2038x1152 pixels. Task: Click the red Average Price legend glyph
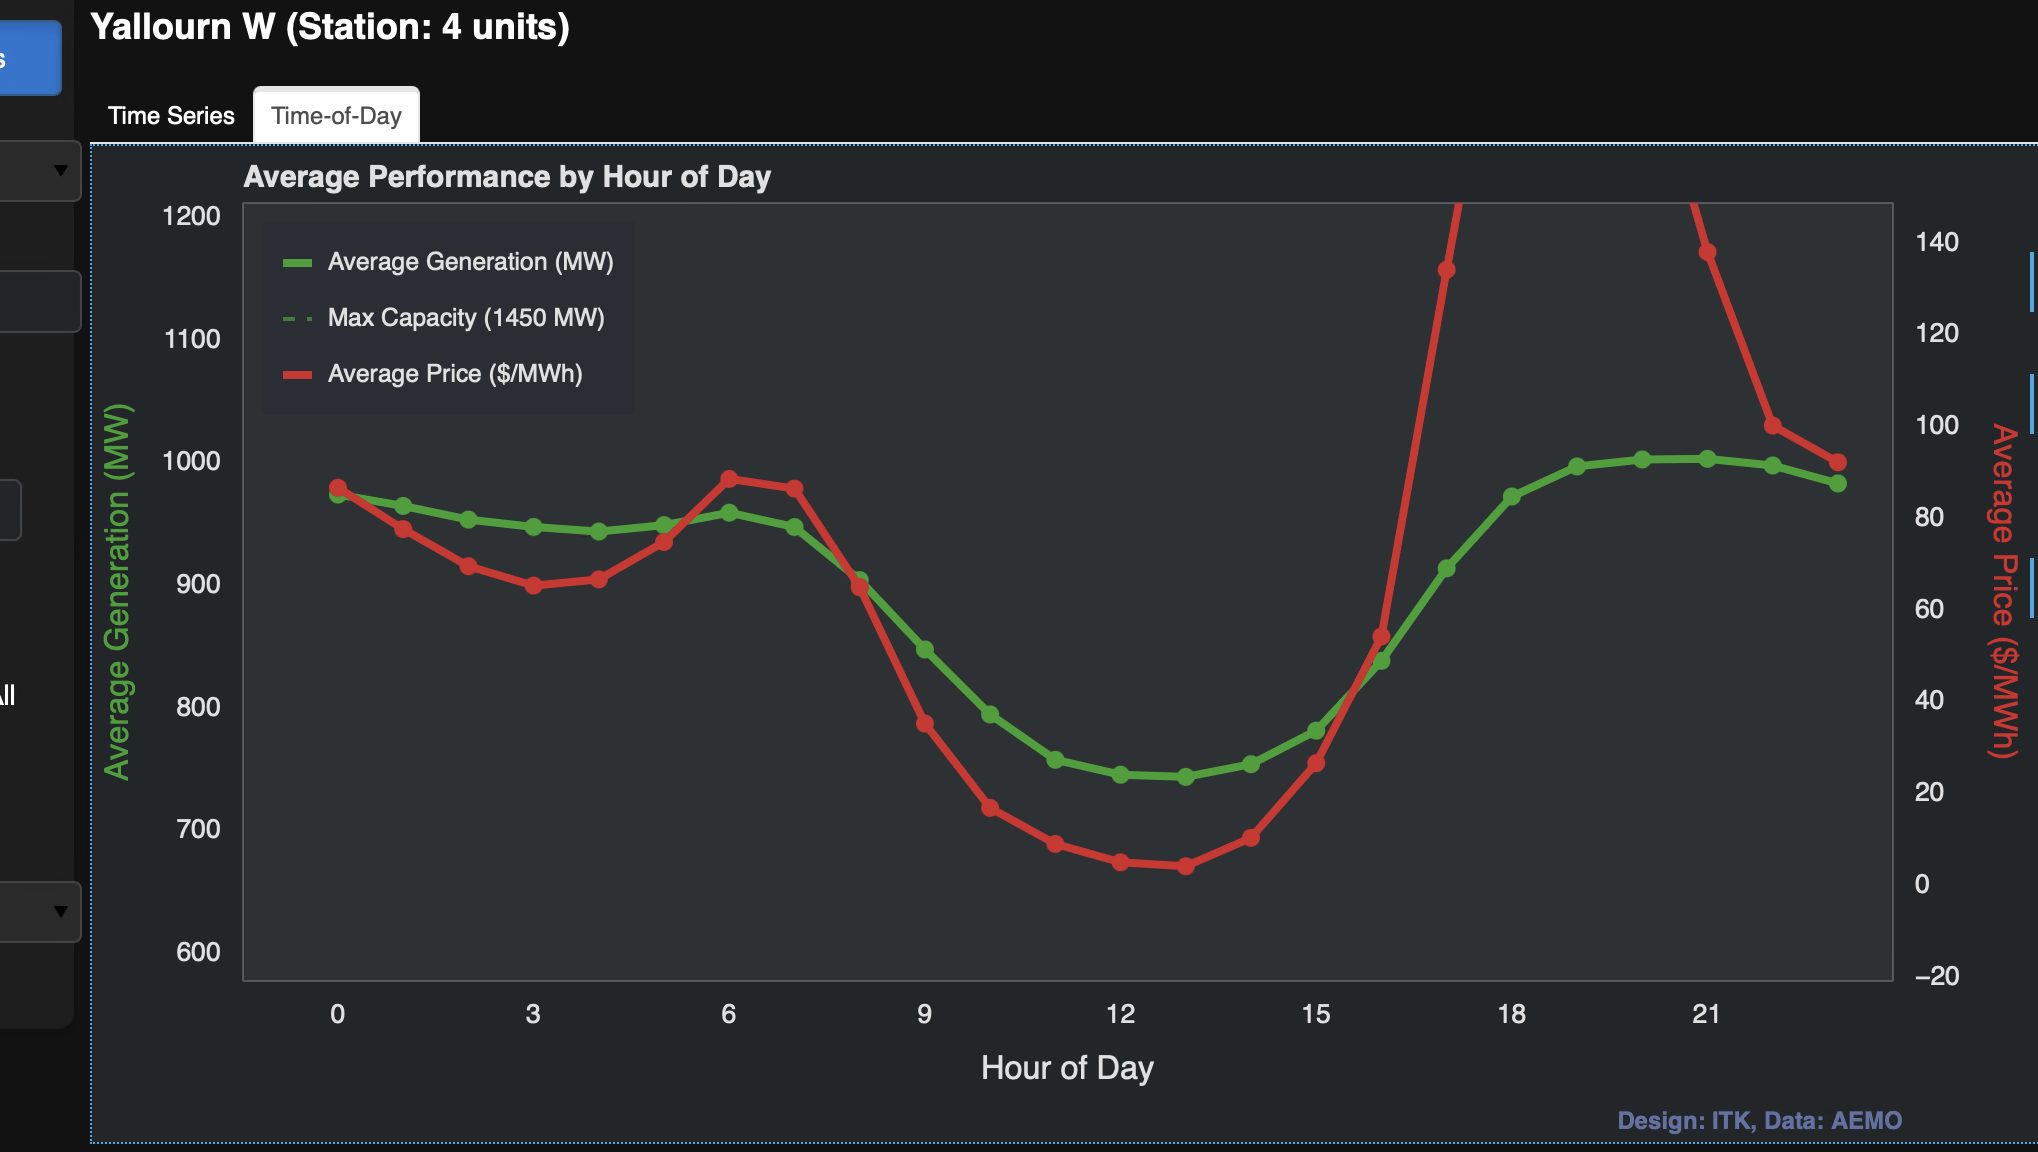(x=298, y=375)
